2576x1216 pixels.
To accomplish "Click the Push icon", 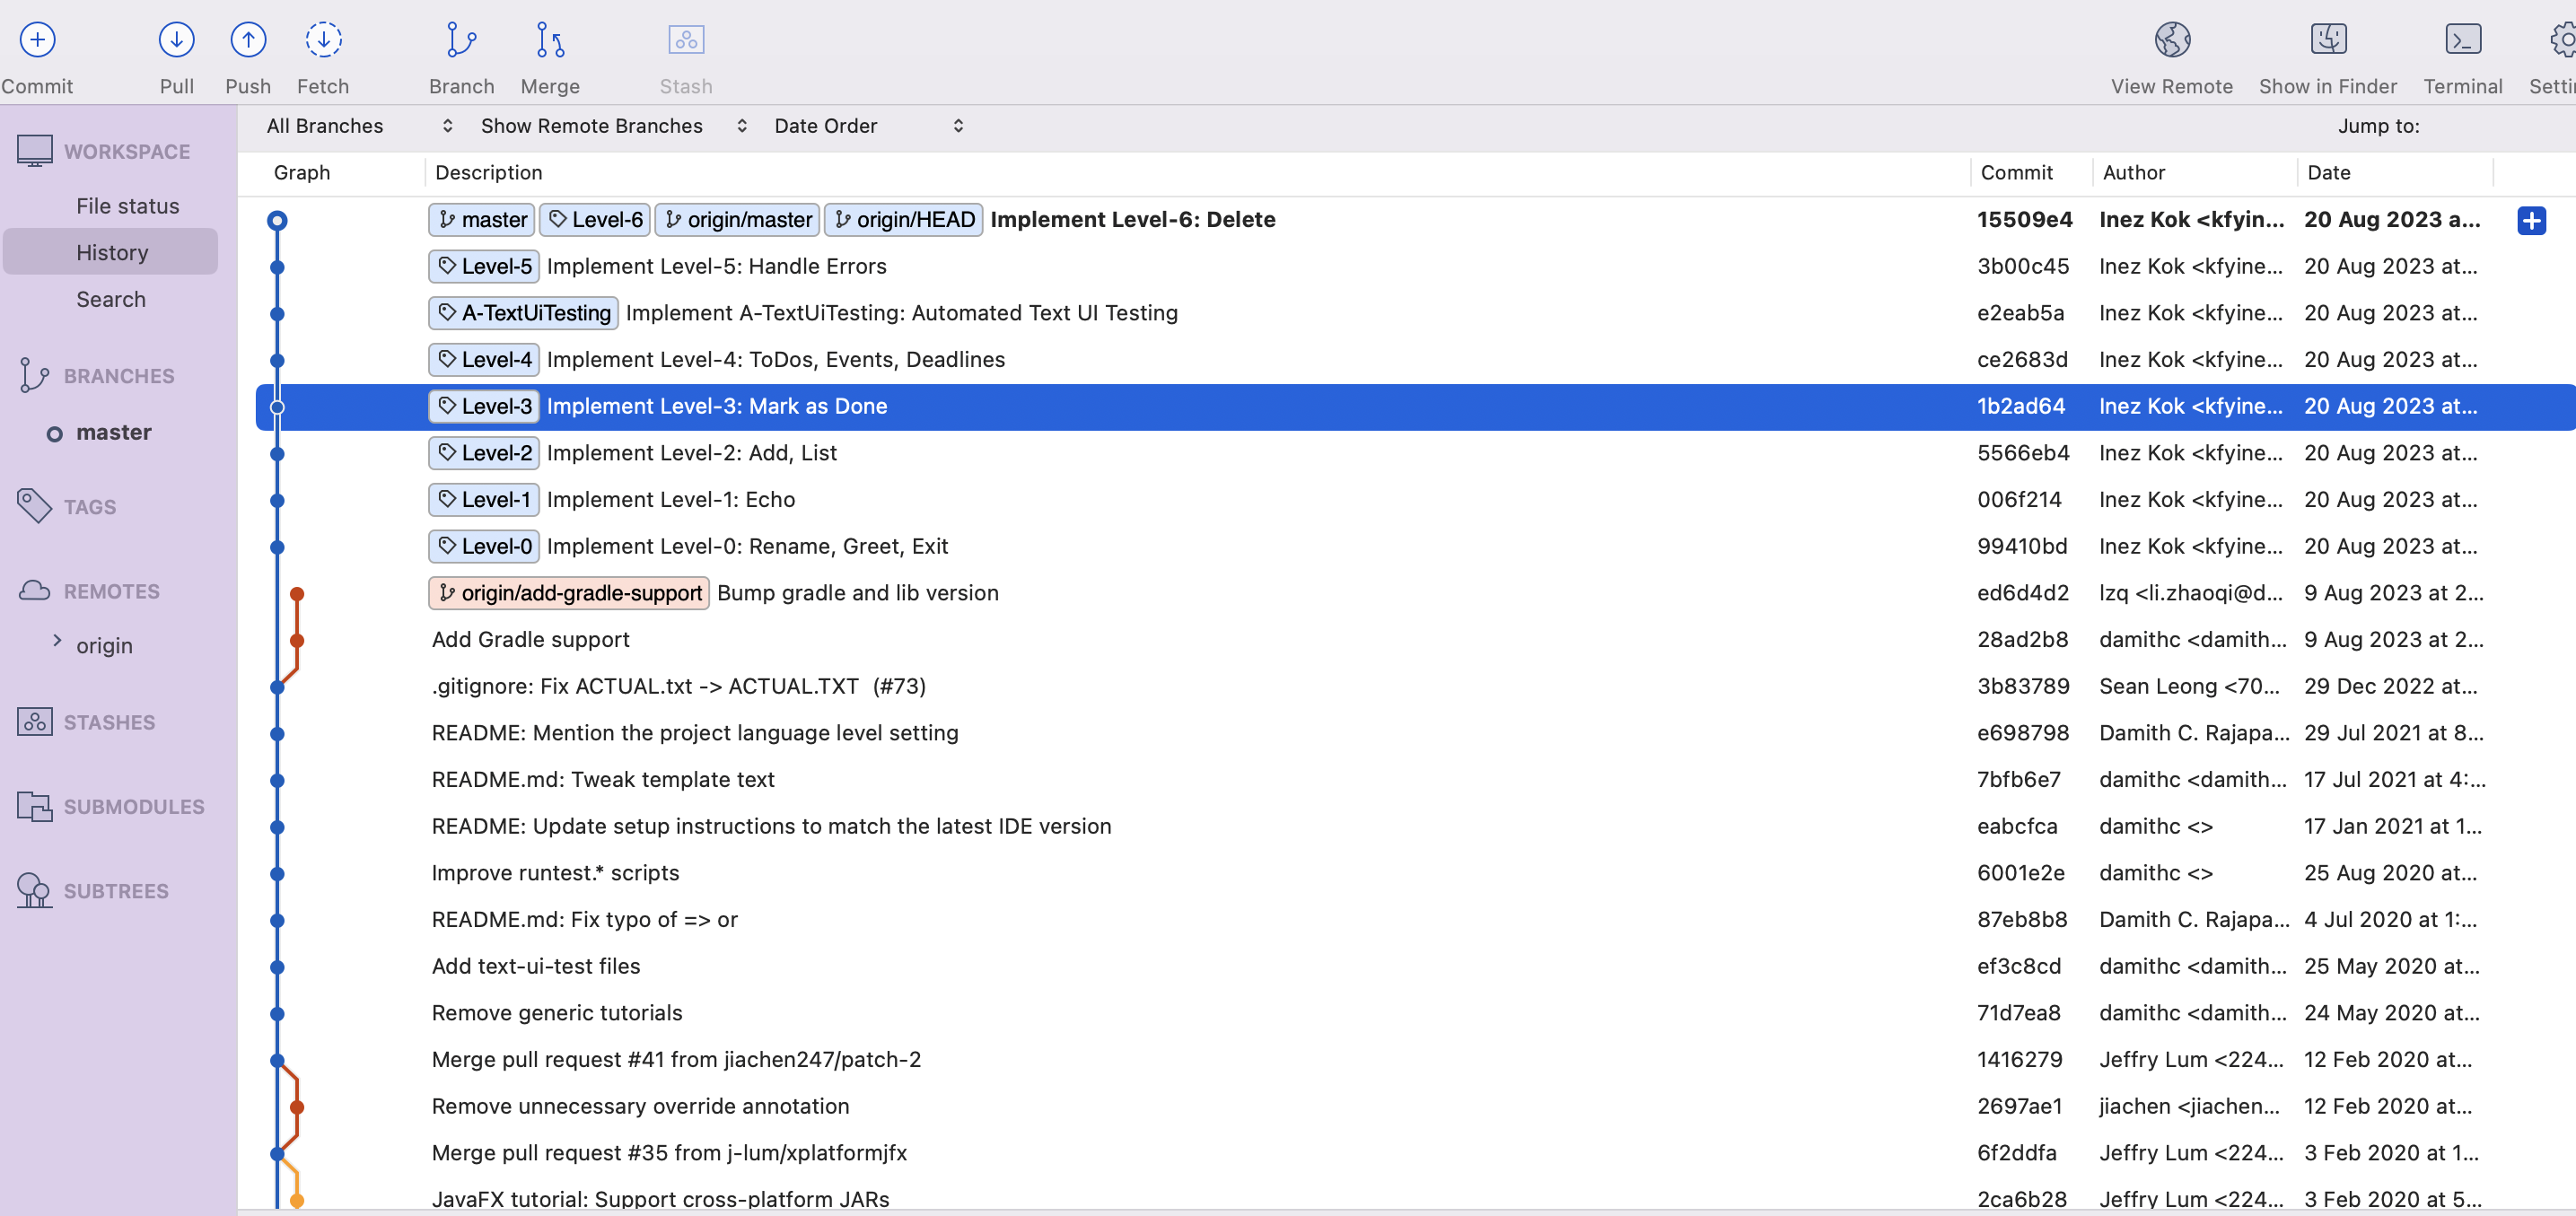I will point(248,40).
